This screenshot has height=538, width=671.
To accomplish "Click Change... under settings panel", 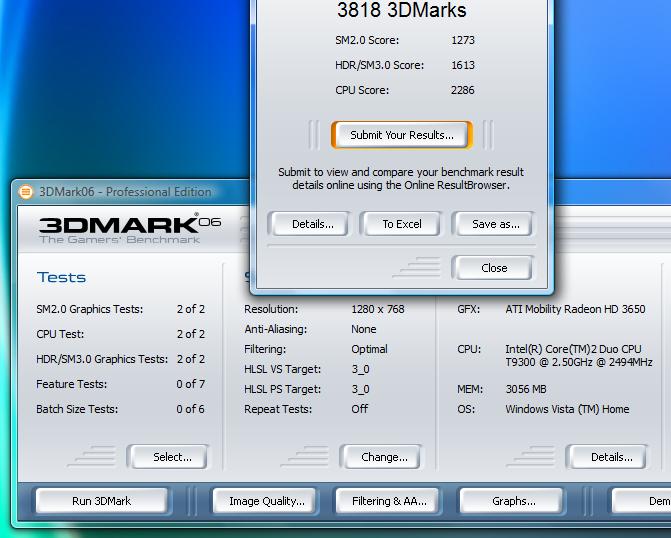I will coord(381,457).
